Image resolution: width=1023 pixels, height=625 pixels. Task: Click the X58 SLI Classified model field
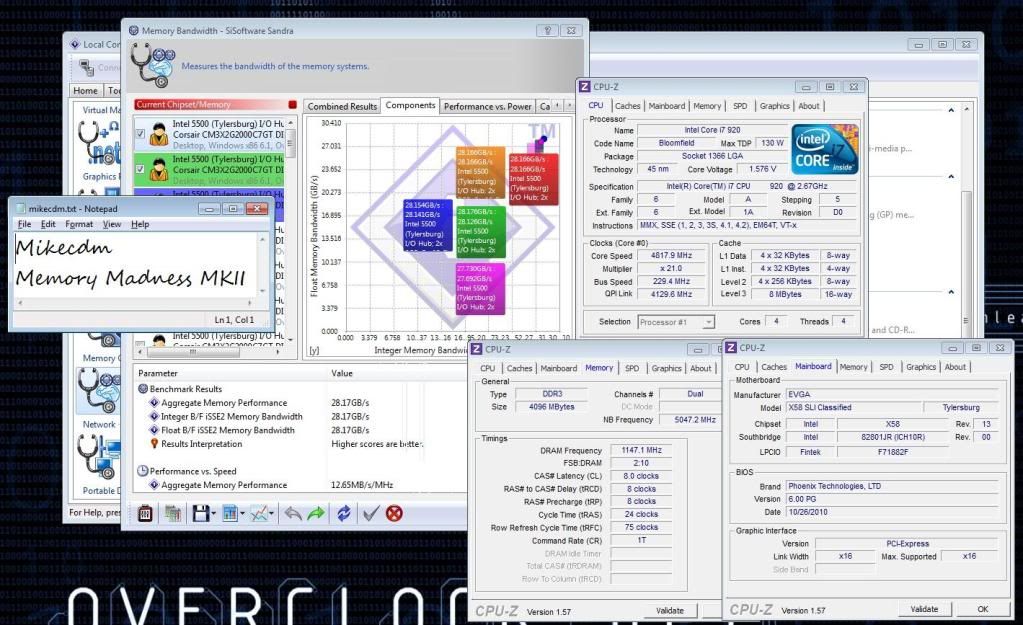853,407
